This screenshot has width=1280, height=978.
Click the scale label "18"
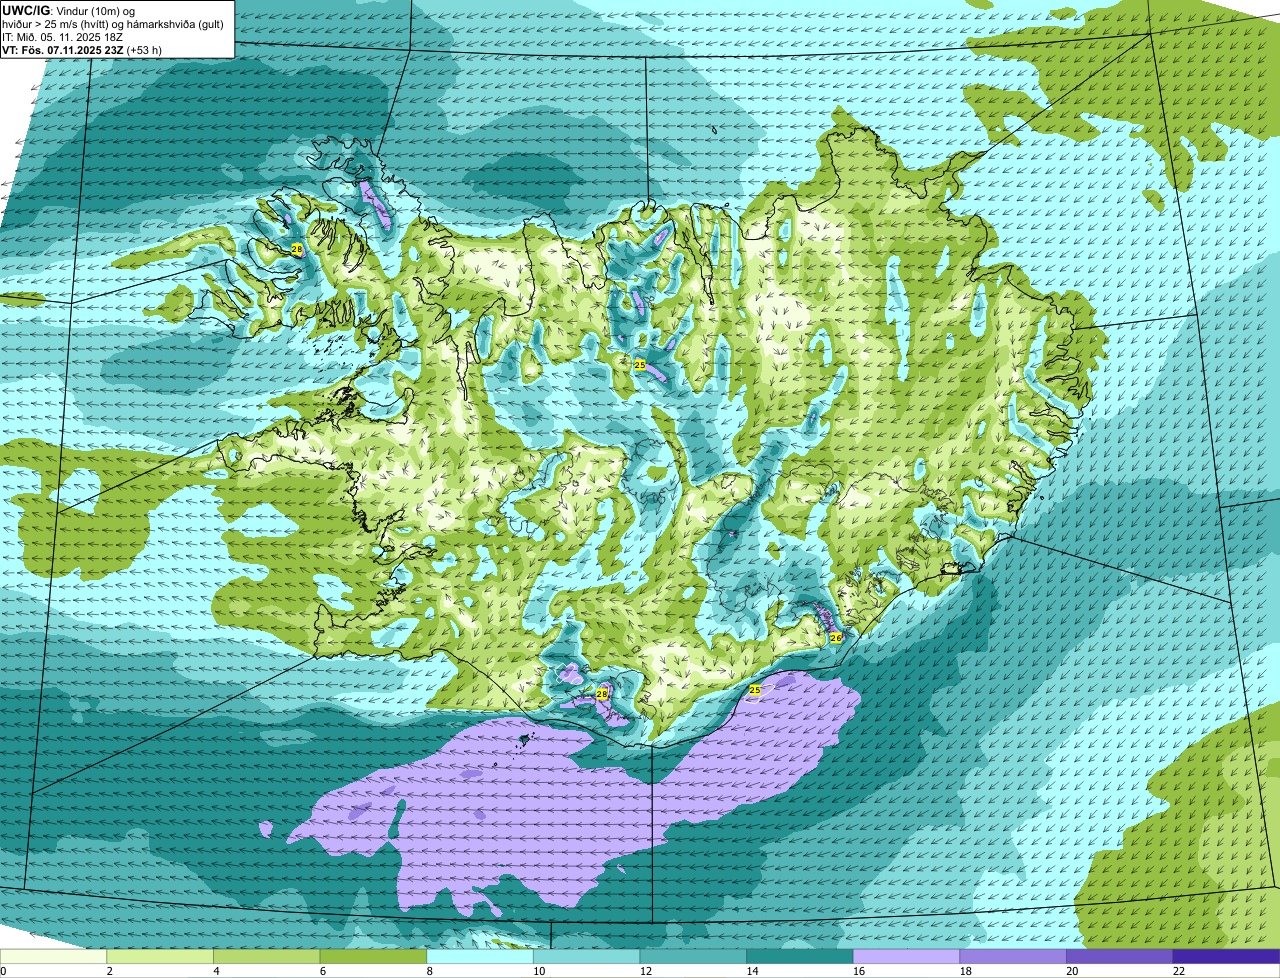(965, 971)
